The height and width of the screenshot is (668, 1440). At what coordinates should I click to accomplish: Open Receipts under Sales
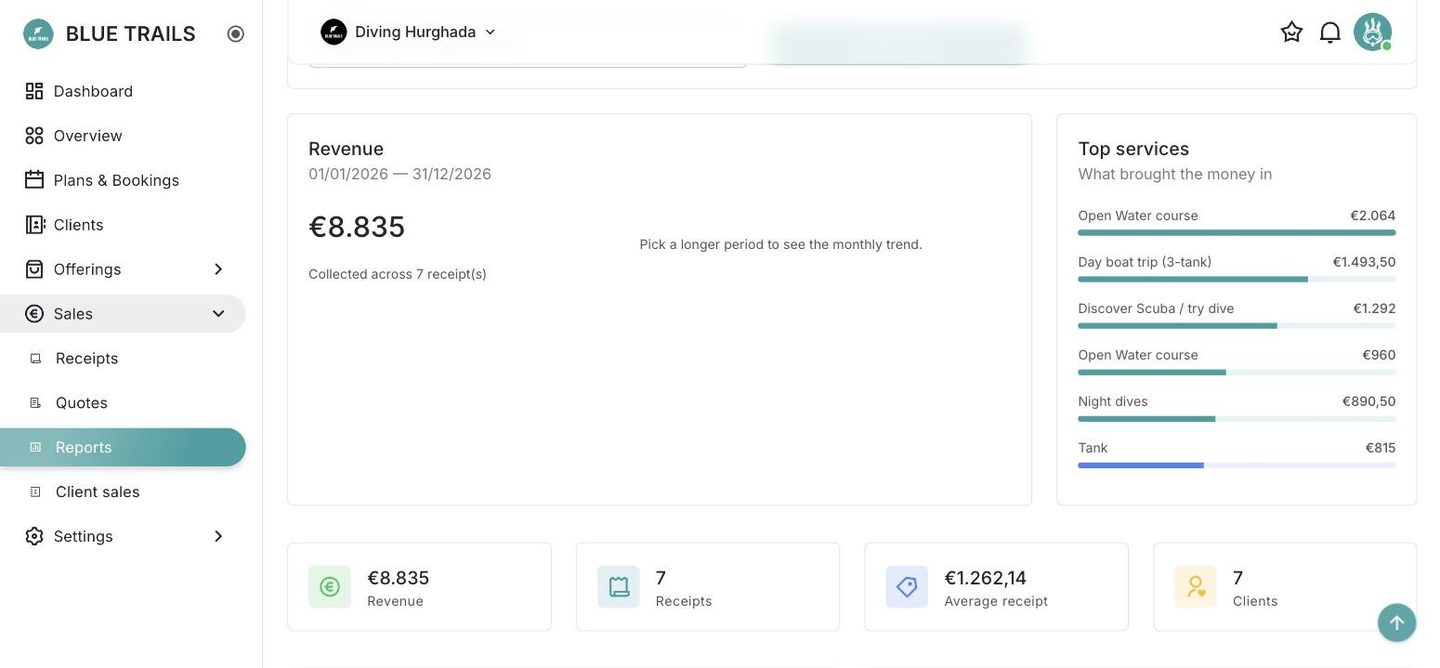pyautogui.click(x=123, y=358)
